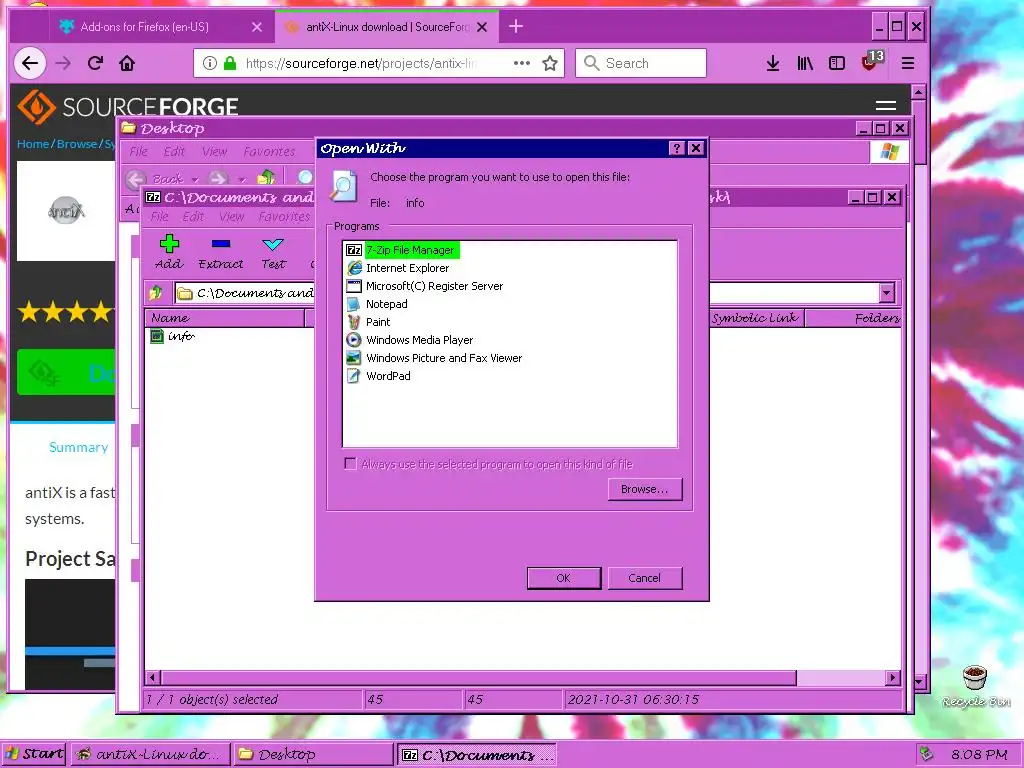Go back in Firefox
This screenshot has width=1024, height=768.
tap(30, 63)
